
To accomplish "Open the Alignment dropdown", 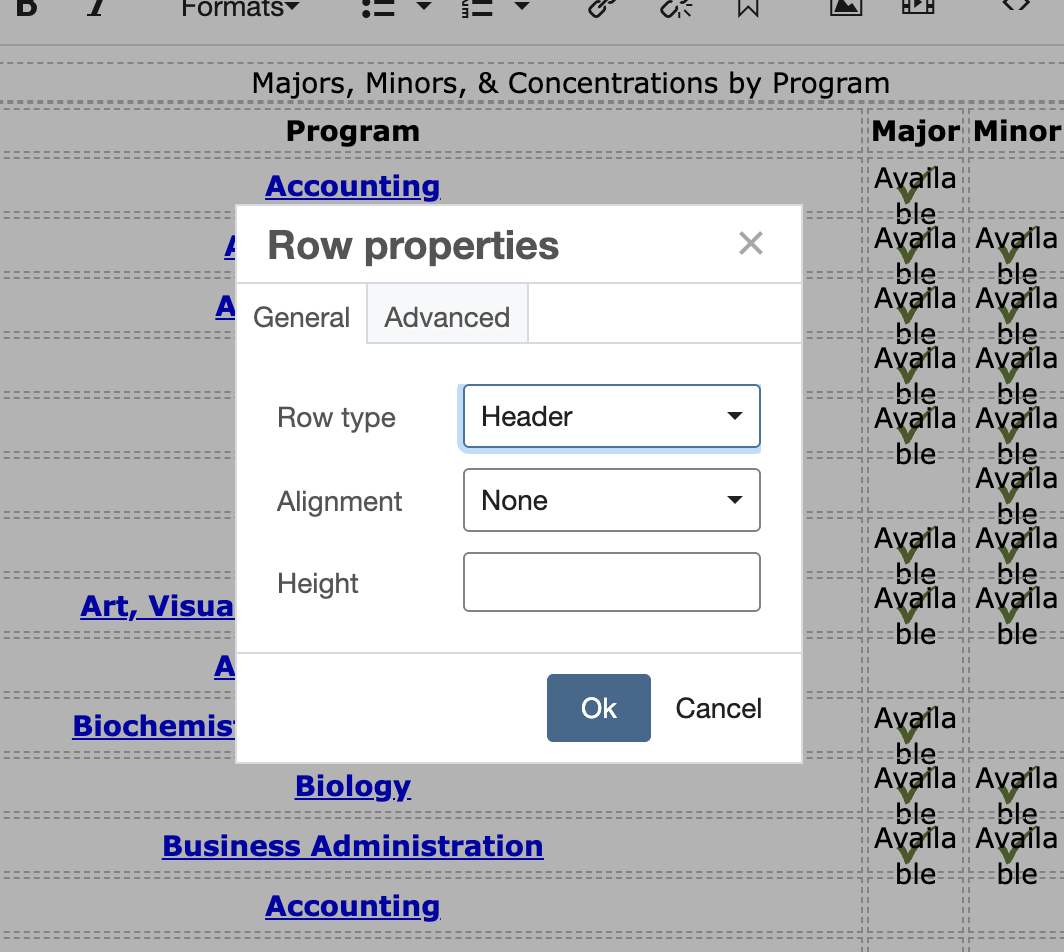I will (x=610, y=500).
